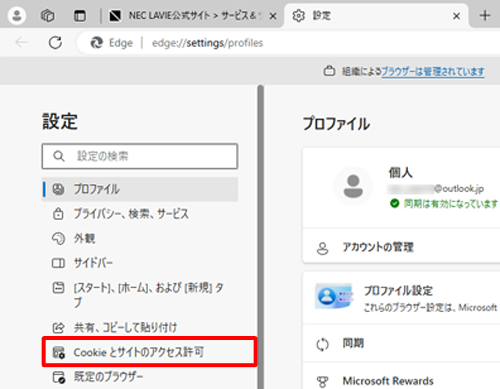Image resolution: width=500 pixels, height=389 pixels.
Task: Click the person icon beside アカウントの管理
Action: (x=322, y=248)
